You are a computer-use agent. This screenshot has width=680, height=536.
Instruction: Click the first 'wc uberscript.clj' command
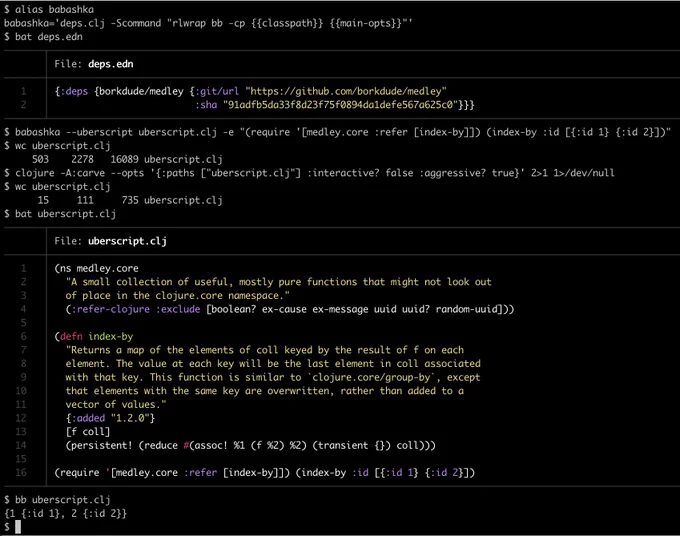(x=62, y=145)
